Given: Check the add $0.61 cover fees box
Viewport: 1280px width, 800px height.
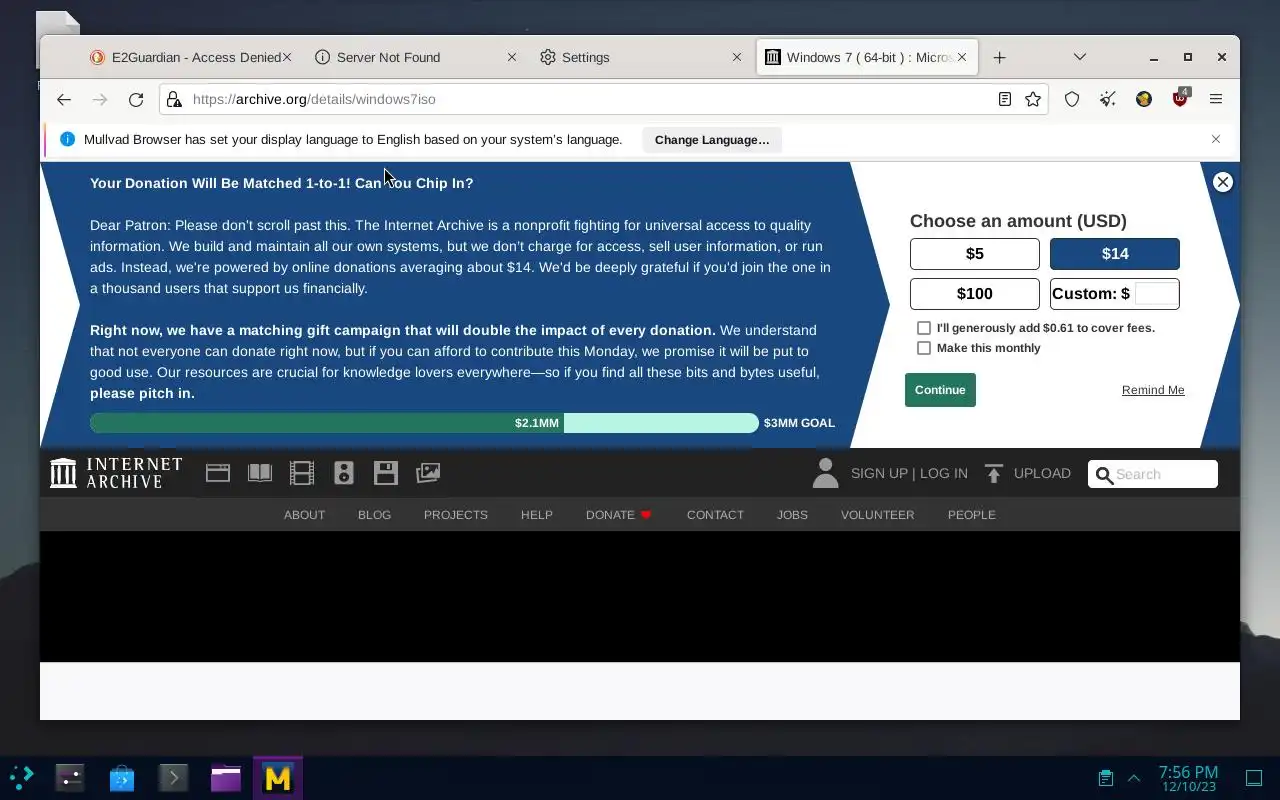Looking at the screenshot, I should 924,328.
